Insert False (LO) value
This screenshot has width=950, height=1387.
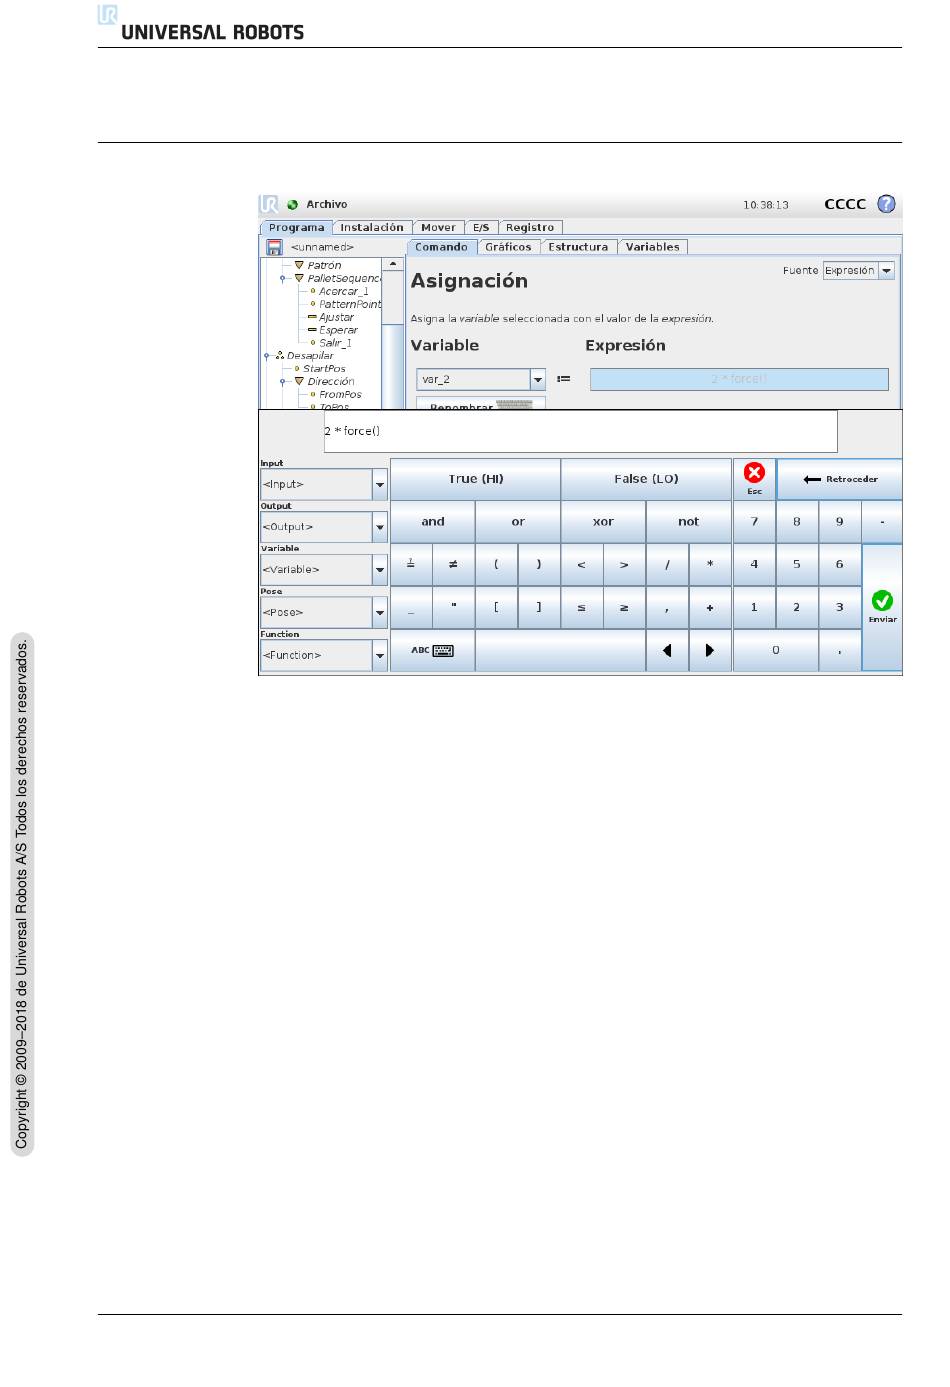pos(646,479)
